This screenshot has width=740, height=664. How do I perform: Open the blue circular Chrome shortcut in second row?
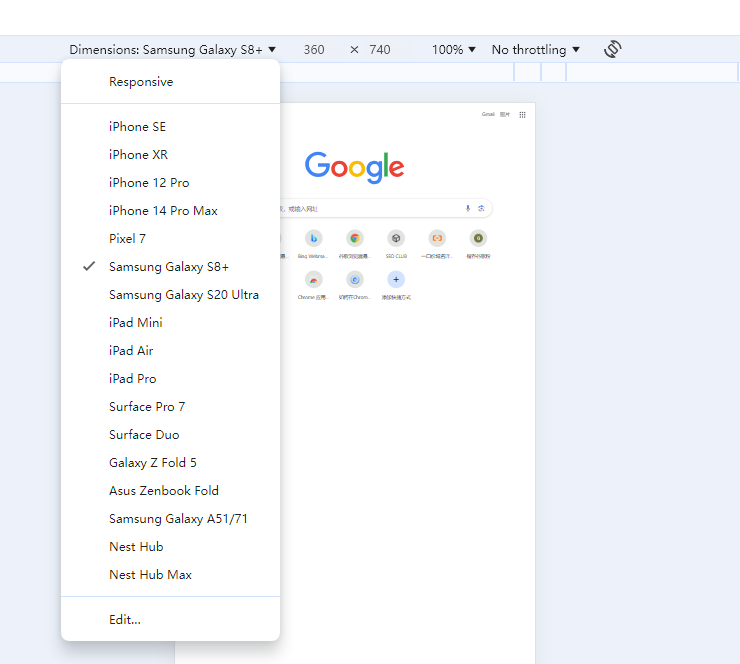(354, 285)
